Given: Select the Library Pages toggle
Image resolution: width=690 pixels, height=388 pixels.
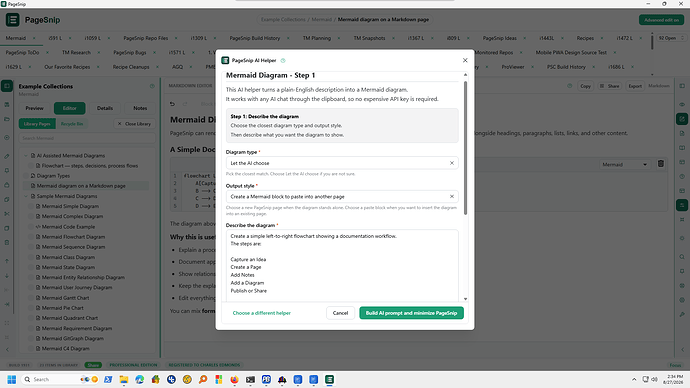Looking at the screenshot, I should click(x=37, y=124).
